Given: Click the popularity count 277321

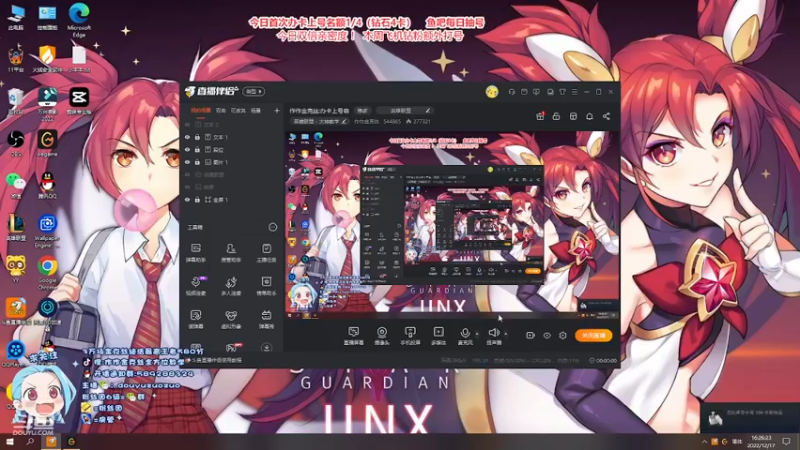Looking at the screenshot, I should coord(421,122).
